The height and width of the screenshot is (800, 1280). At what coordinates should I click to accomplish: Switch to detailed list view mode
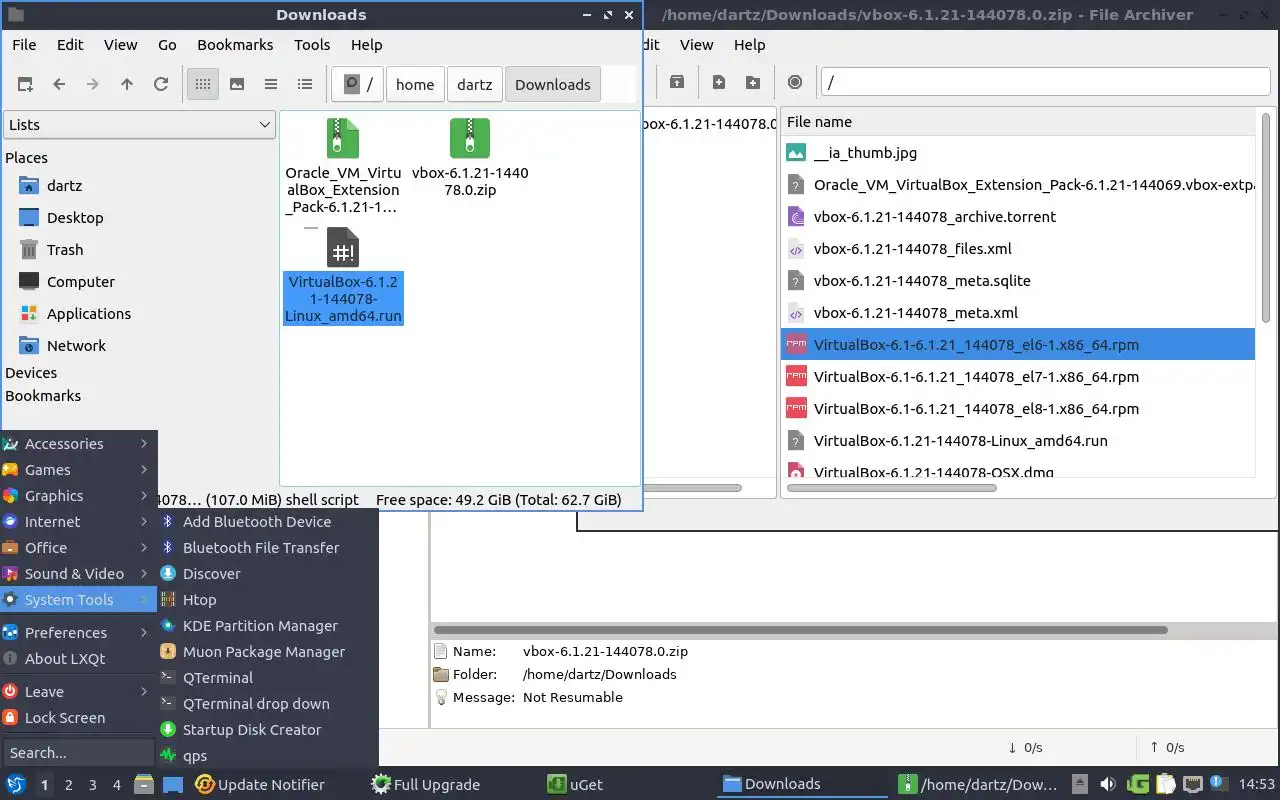coord(305,85)
